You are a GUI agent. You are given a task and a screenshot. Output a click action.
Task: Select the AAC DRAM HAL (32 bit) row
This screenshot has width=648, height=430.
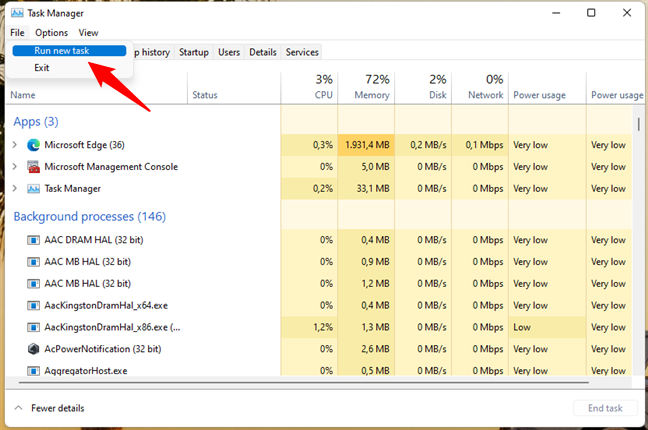(x=319, y=240)
